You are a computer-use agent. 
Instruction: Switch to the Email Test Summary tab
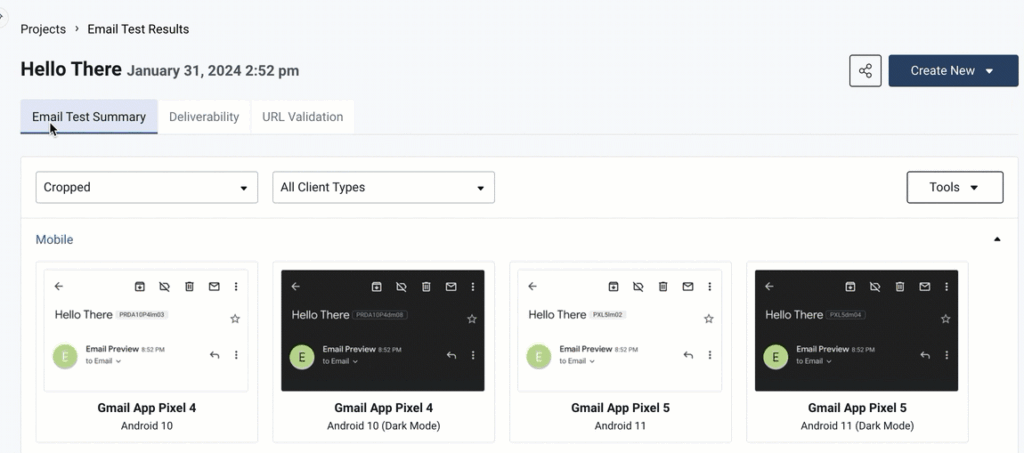tap(89, 117)
